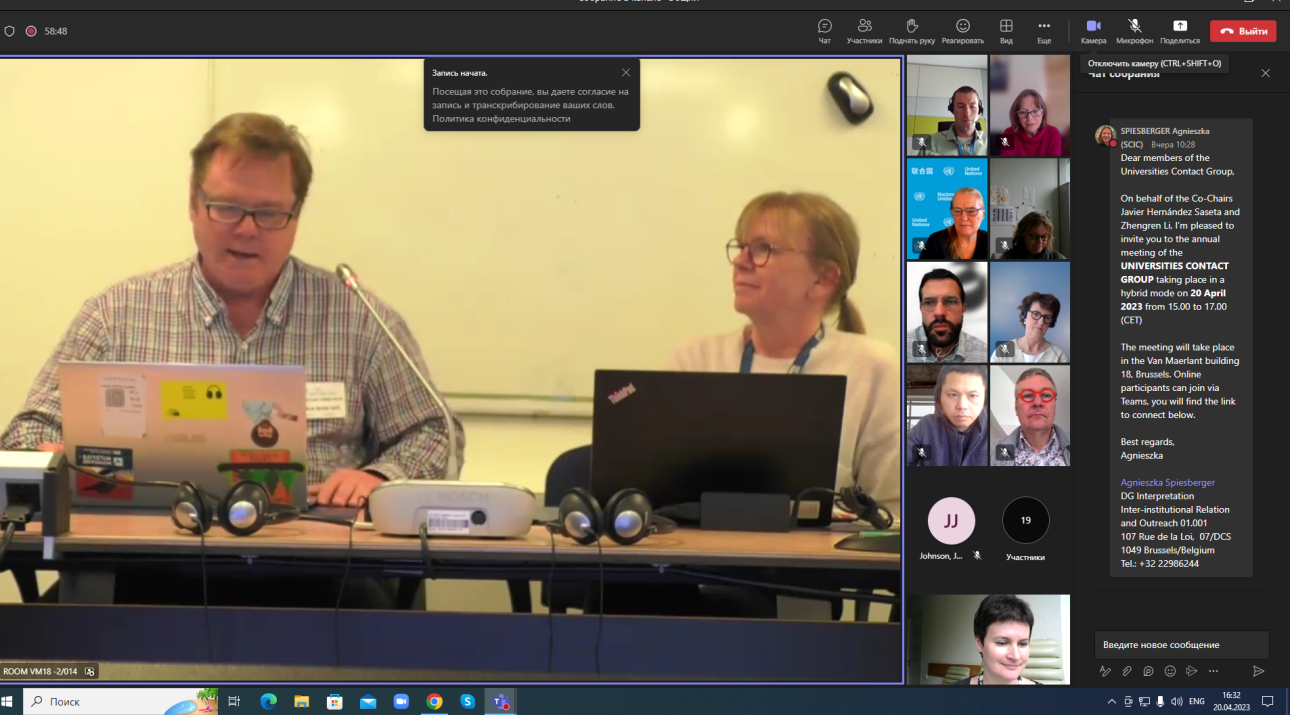Click the Teams icon in taskbar

[x=500, y=701]
